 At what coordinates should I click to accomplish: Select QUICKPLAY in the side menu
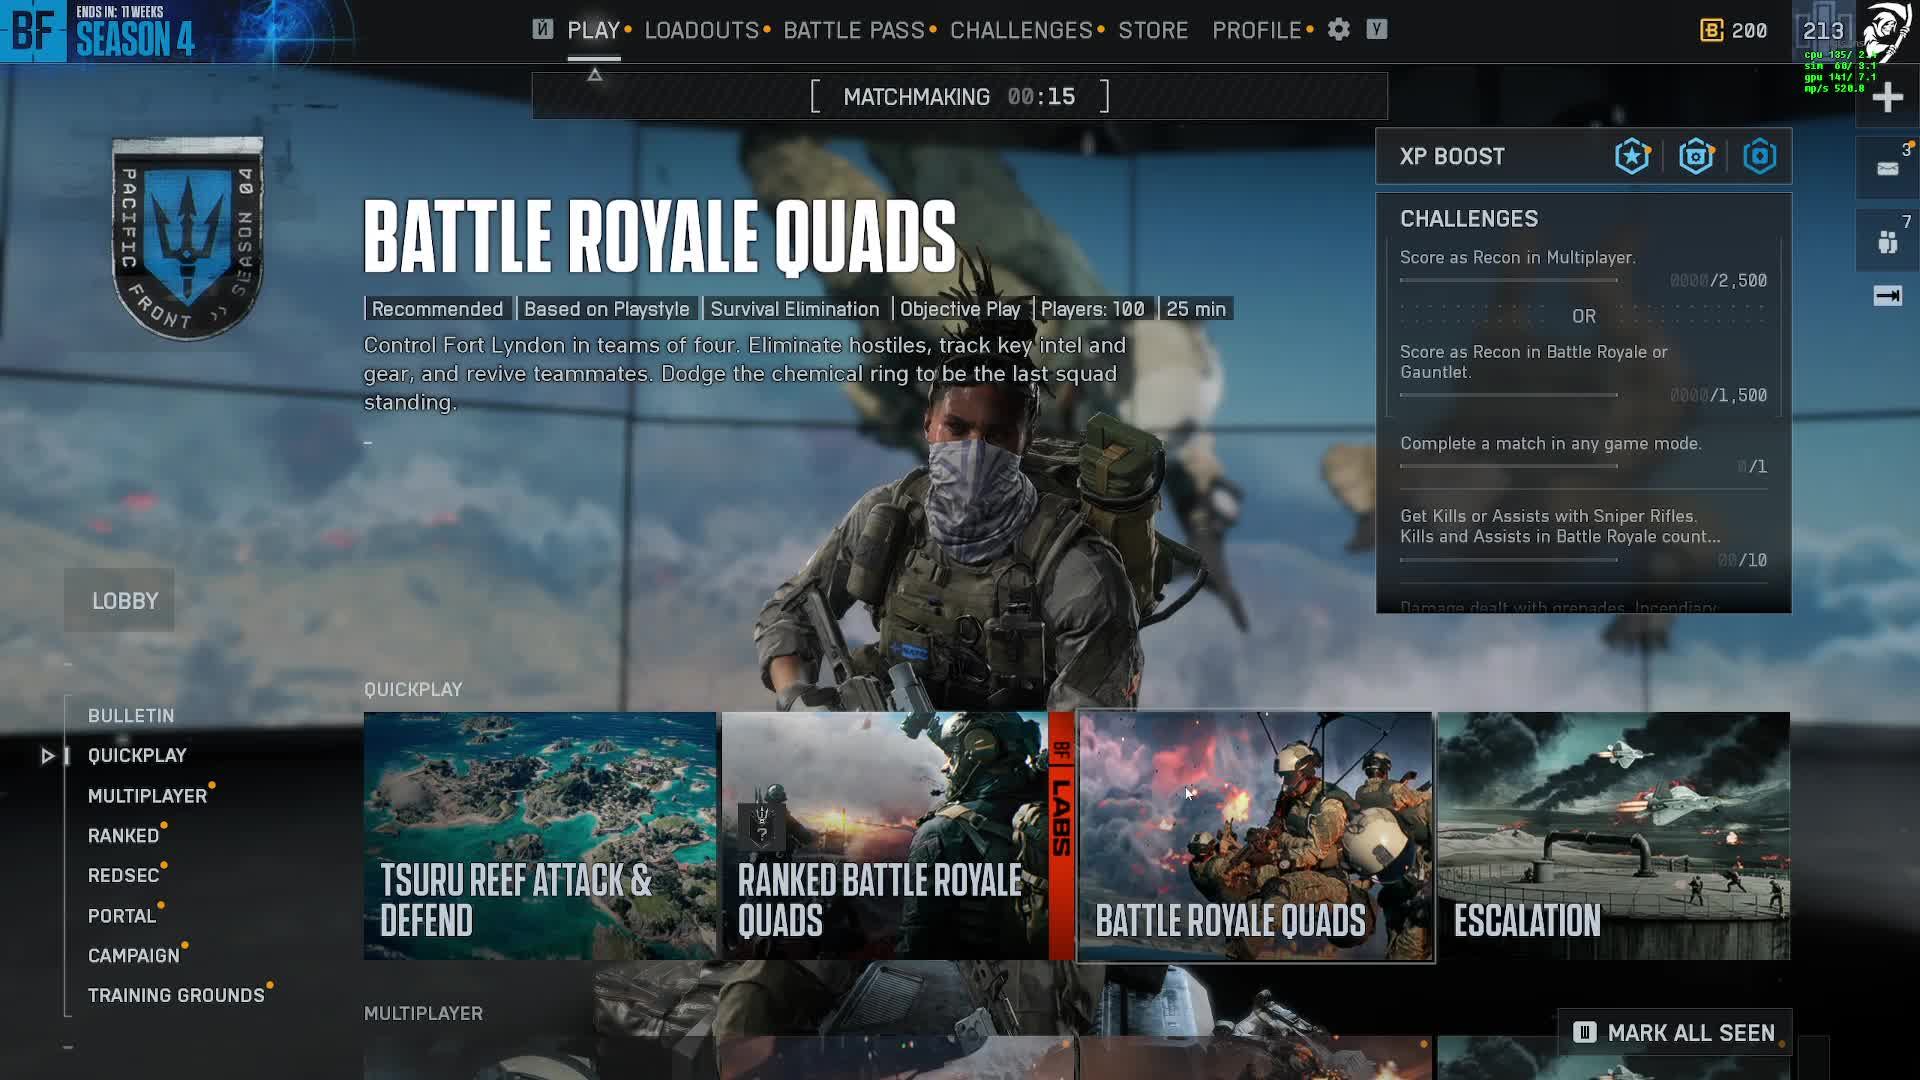pyautogui.click(x=137, y=756)
